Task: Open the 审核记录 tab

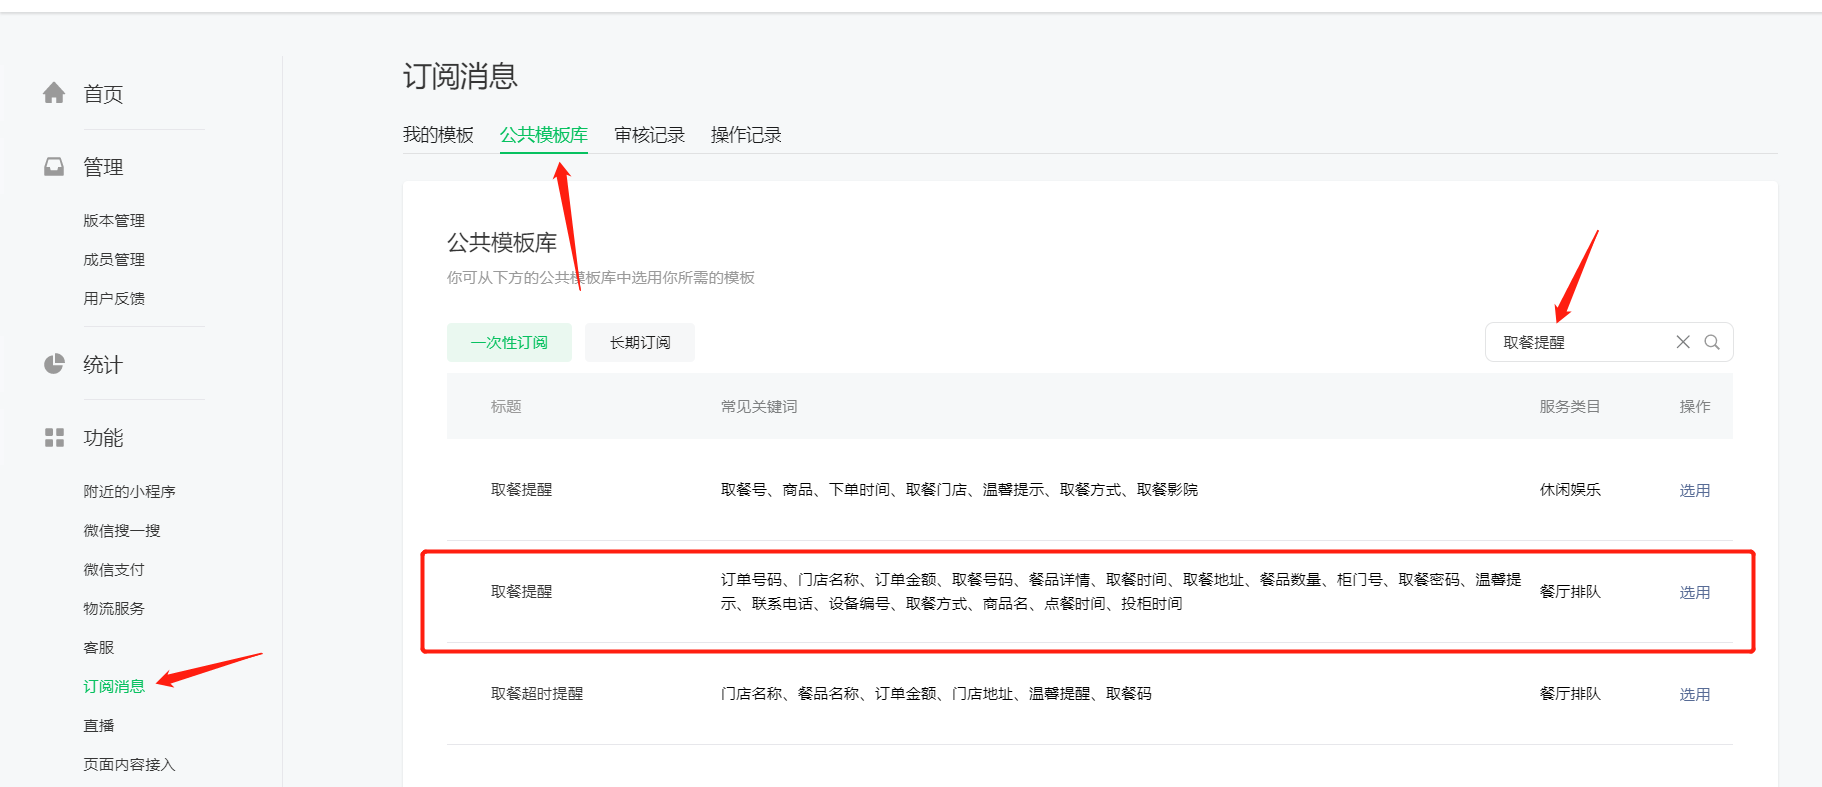Action: tap(649, 135)
